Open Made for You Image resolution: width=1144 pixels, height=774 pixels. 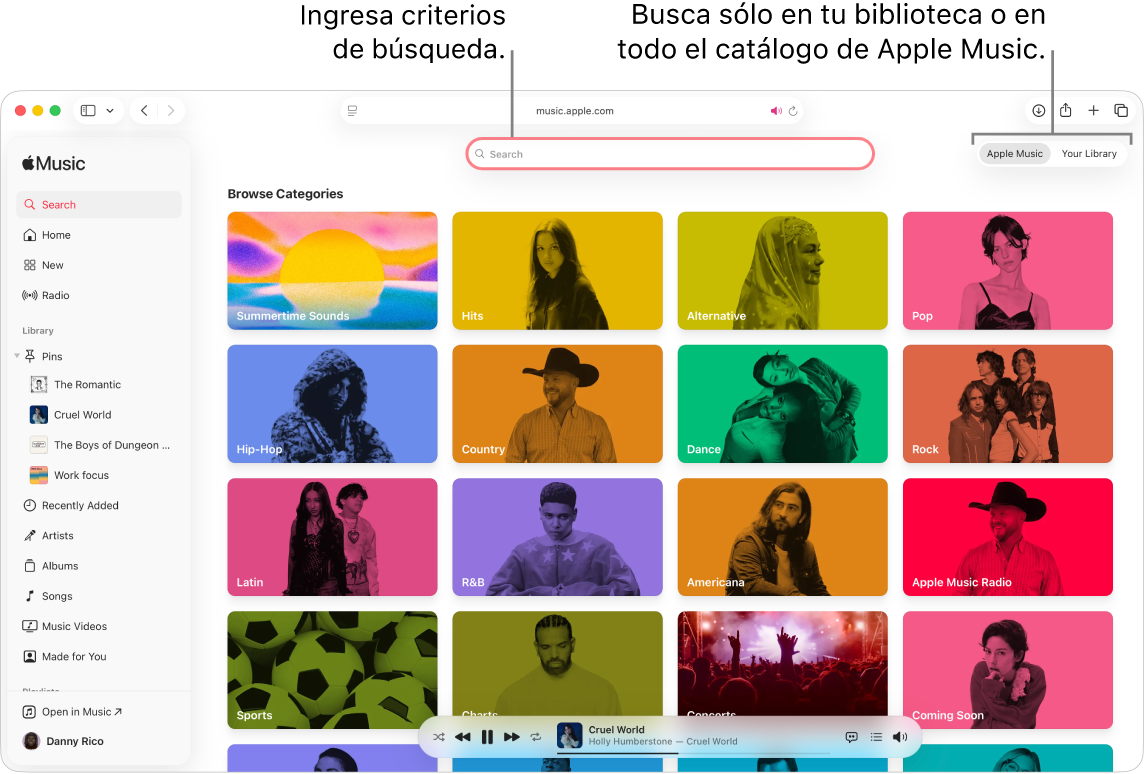pyautogui.click(x=98, y=657)
